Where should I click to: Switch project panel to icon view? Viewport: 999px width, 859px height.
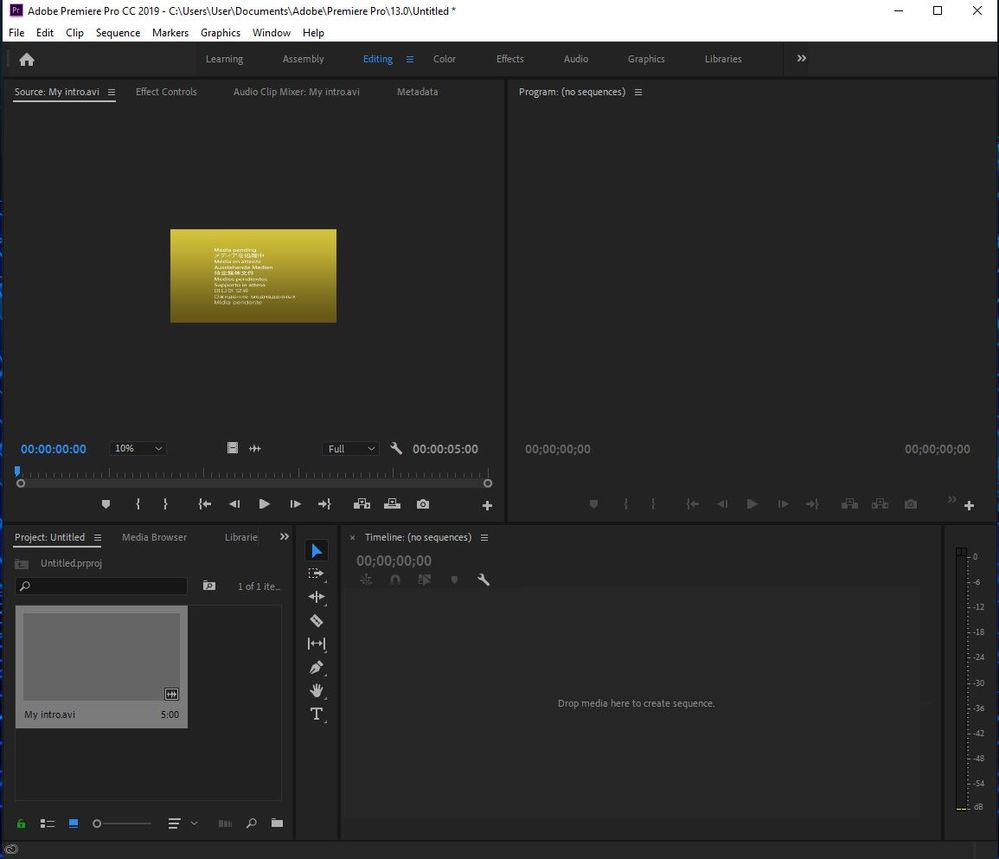tap(74, 824)
